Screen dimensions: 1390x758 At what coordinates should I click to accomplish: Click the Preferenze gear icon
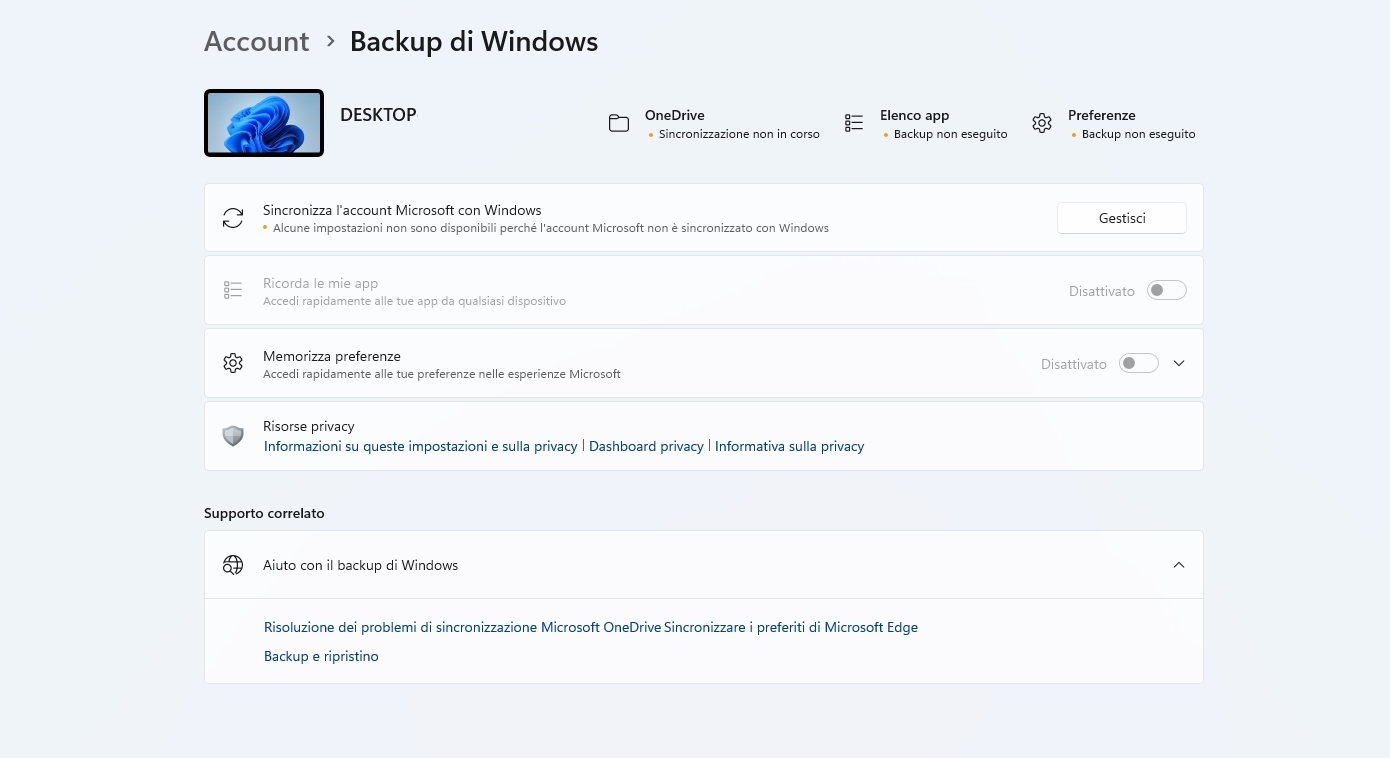click(x=1042, y=123)
